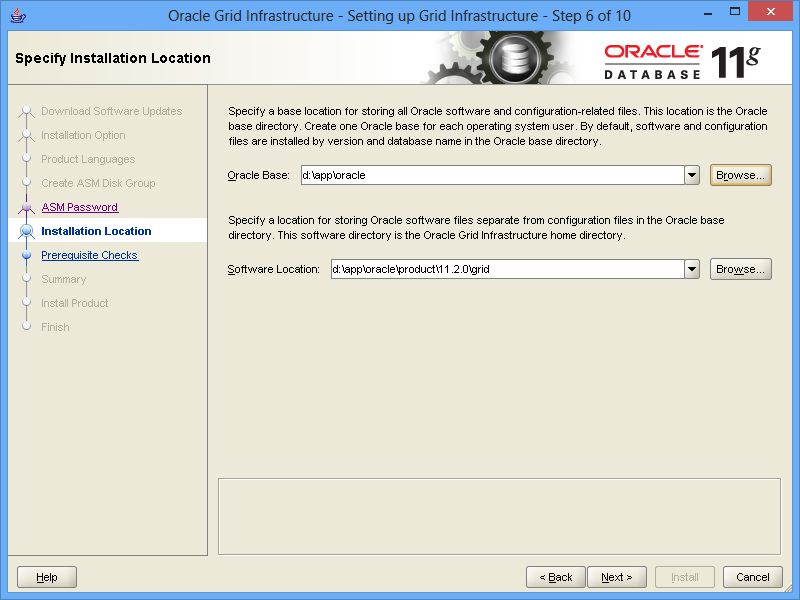This screenshot has width=800, height=600.
Task: Click the Specify Installation Location heading
Action: [x=113, y=58]
